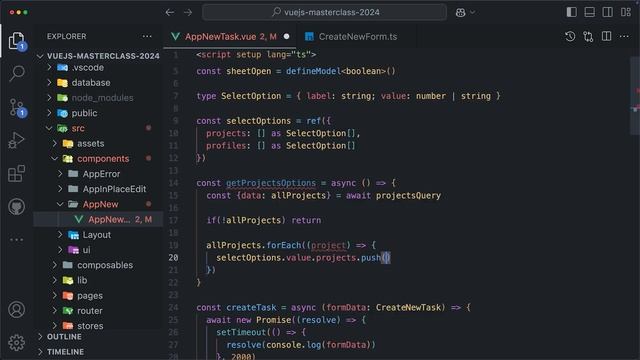Toggle the bottom panel layout icon
The image size is (640, 360).
click(x=589, y=12)
